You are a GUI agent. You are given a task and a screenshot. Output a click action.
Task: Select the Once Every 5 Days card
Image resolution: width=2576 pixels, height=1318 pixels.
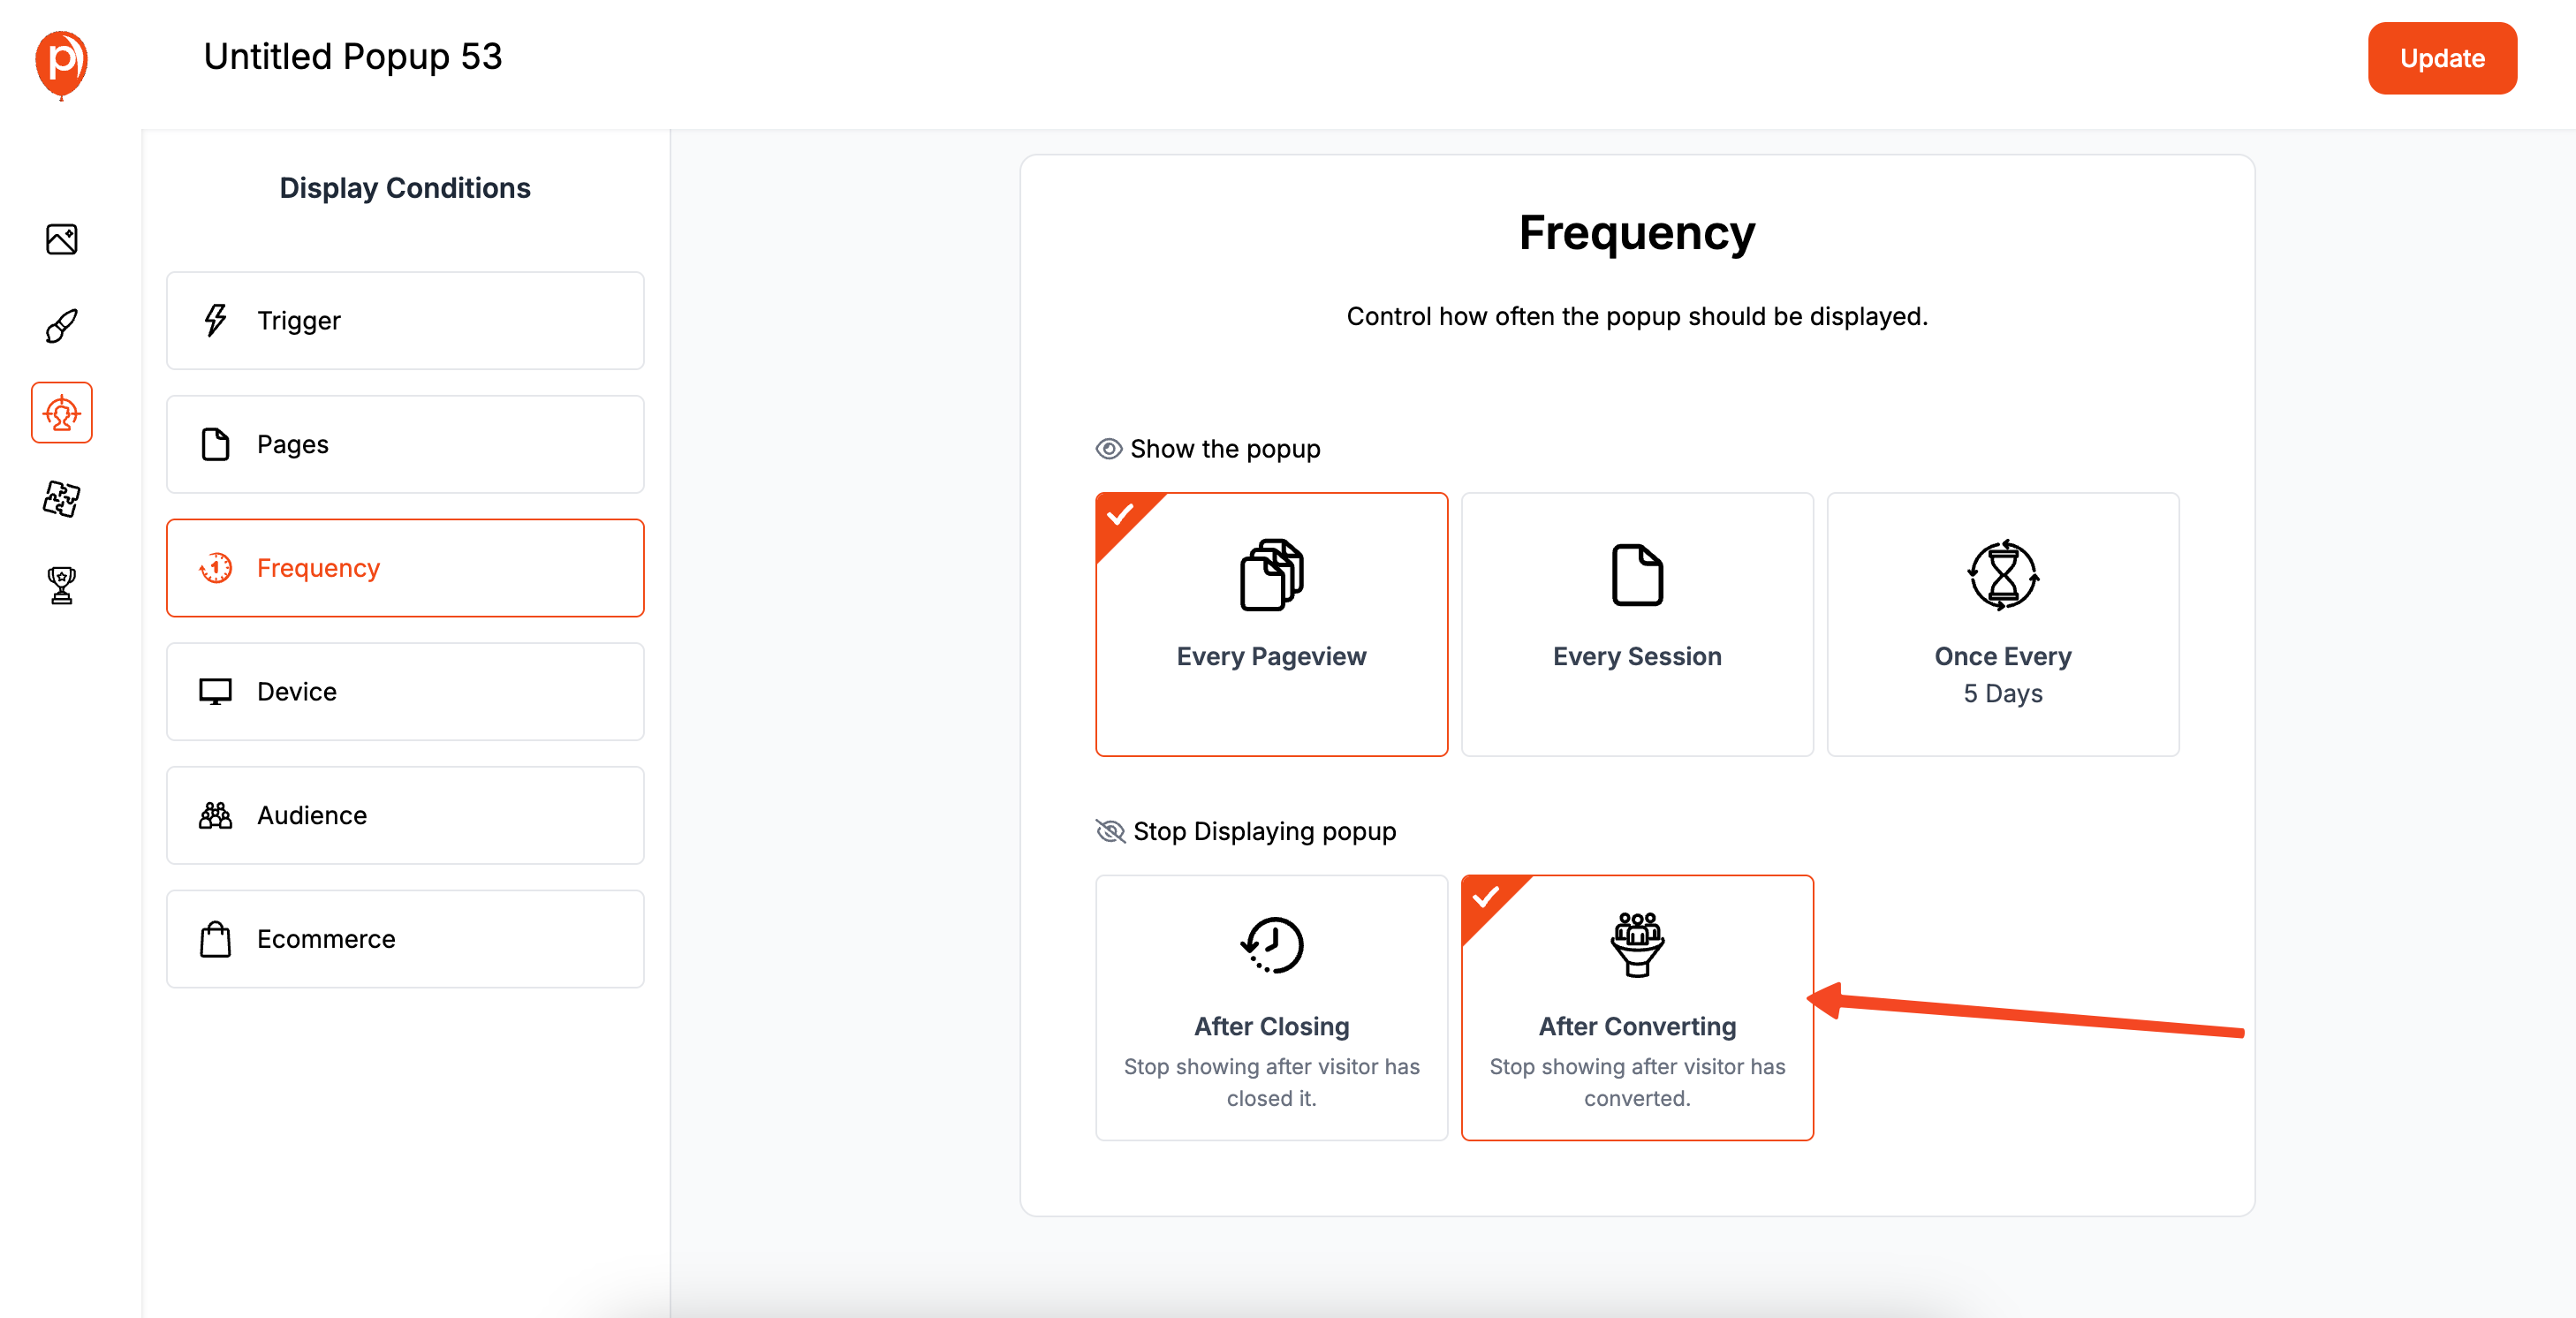point(2002,624)
